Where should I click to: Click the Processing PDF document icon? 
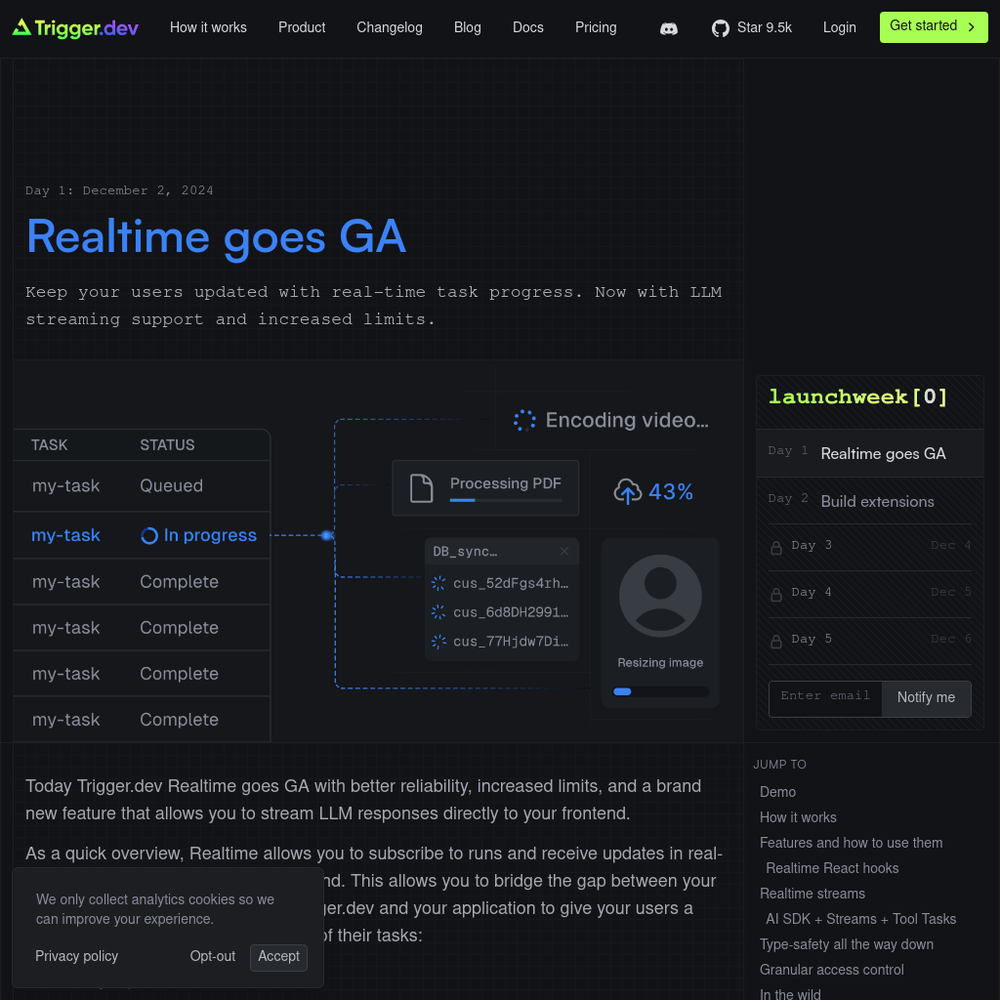pos(421,489)
